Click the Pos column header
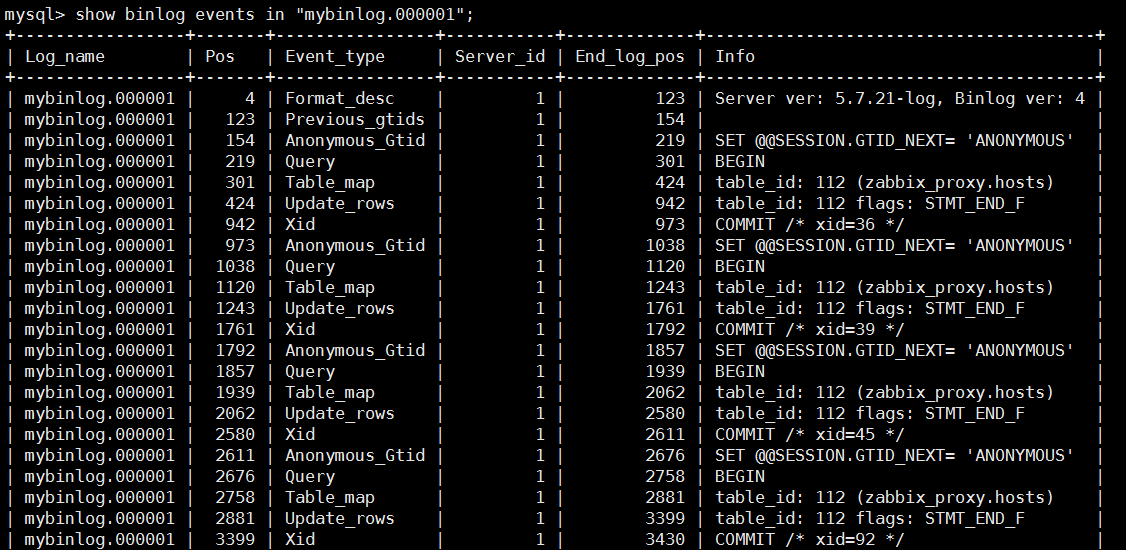The height and width of the screenshot is (550, 1126). pyautogui.click(x=220, y=57)
